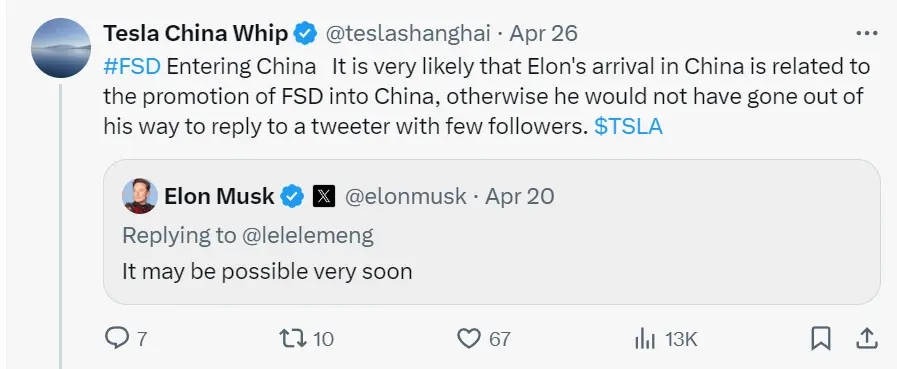Open the $TSLA cashtag link
The width and height of the screenshot is (897, 369).
pos(628,126)
